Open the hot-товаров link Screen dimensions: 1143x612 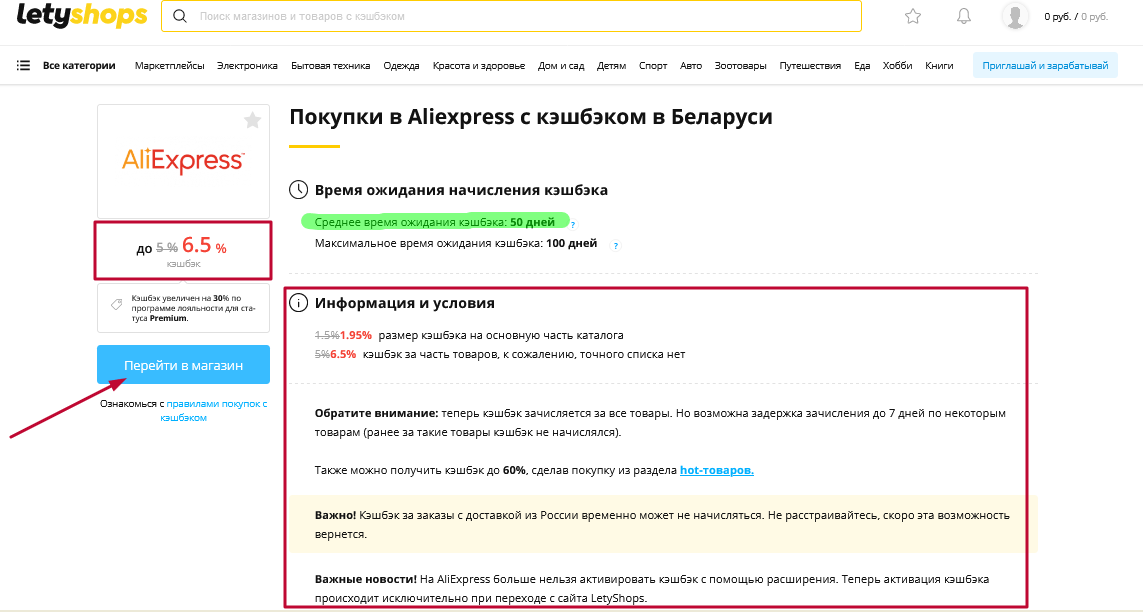point(717,471)
